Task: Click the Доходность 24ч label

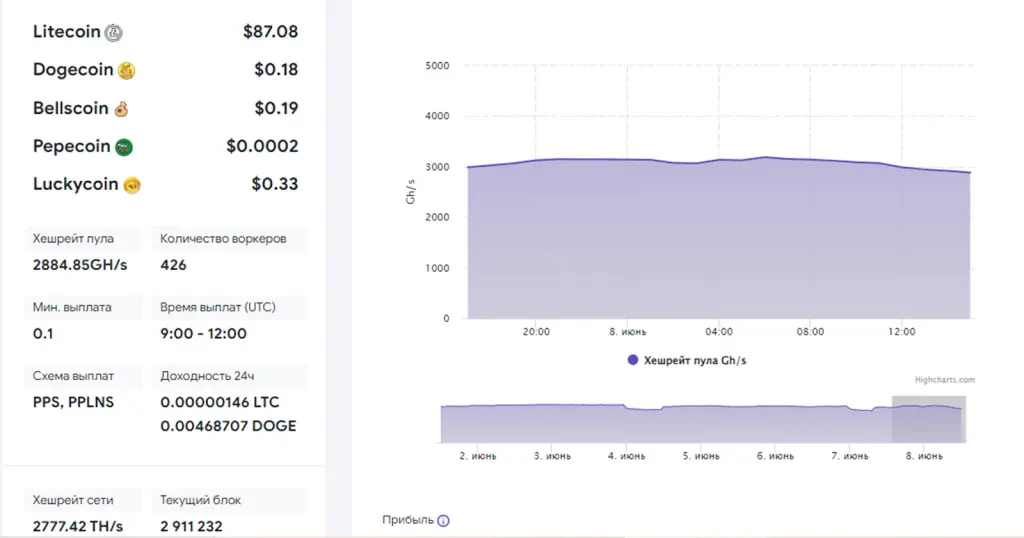Action: [x=207, y=376]
